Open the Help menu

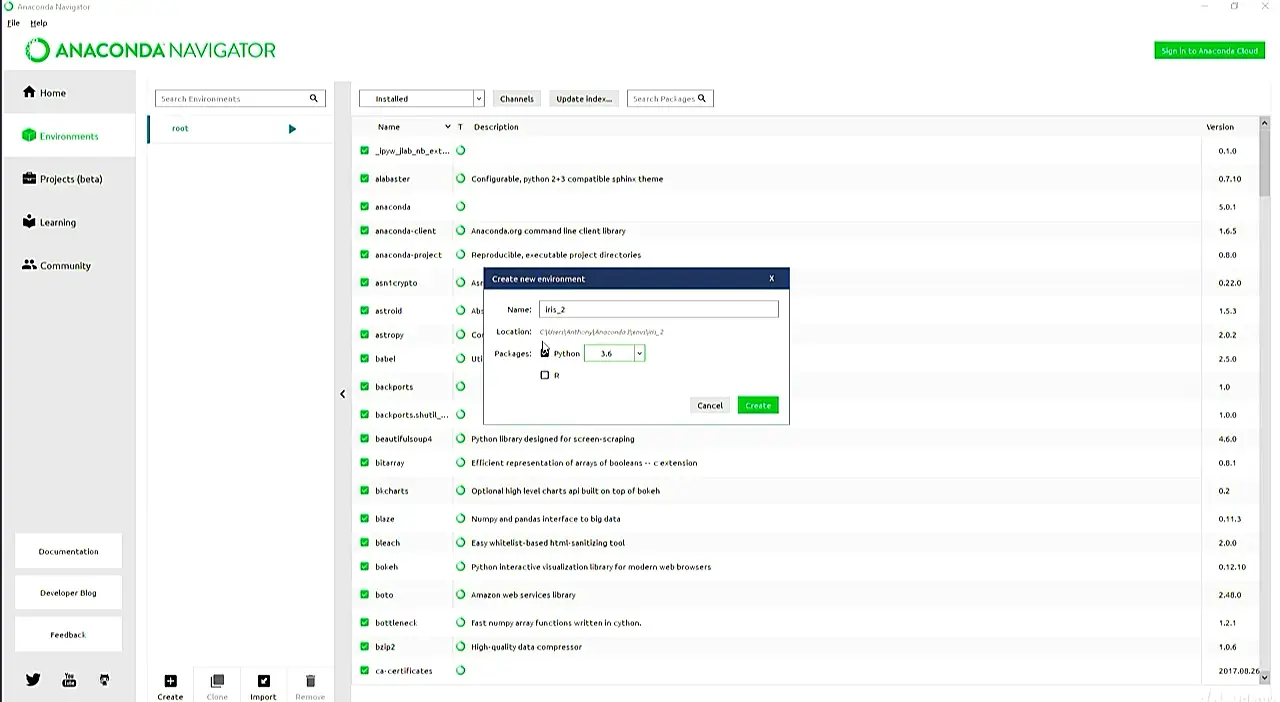click(38, 23)
